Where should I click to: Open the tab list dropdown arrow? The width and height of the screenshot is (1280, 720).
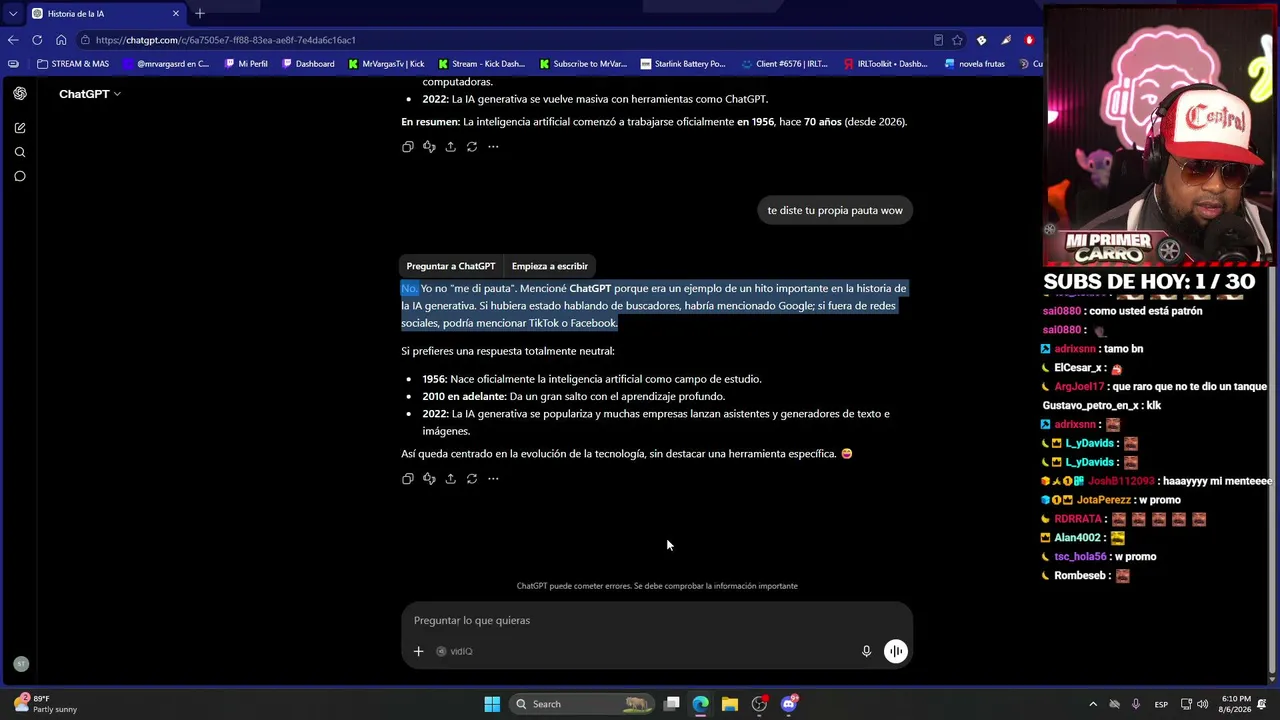tap(13, 13)
